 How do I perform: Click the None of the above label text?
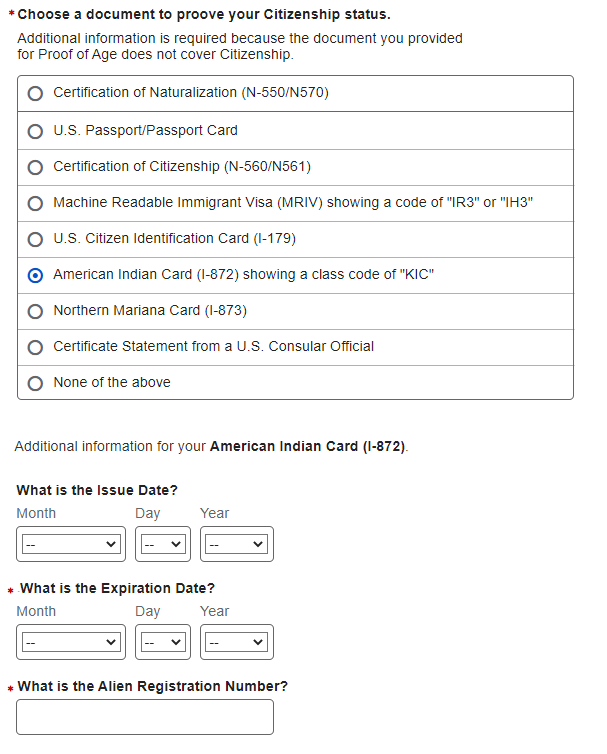pos(112,382)
